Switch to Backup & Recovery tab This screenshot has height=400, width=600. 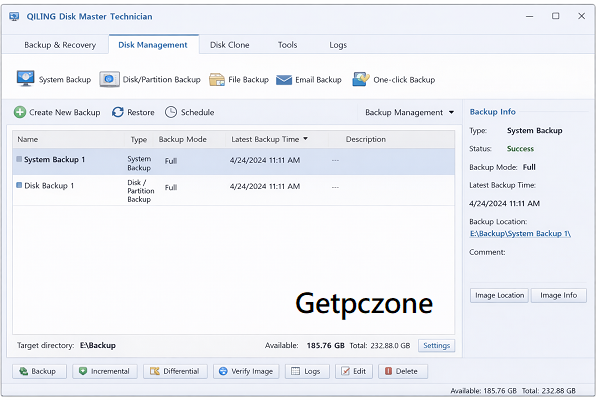[x=60, y=45]
